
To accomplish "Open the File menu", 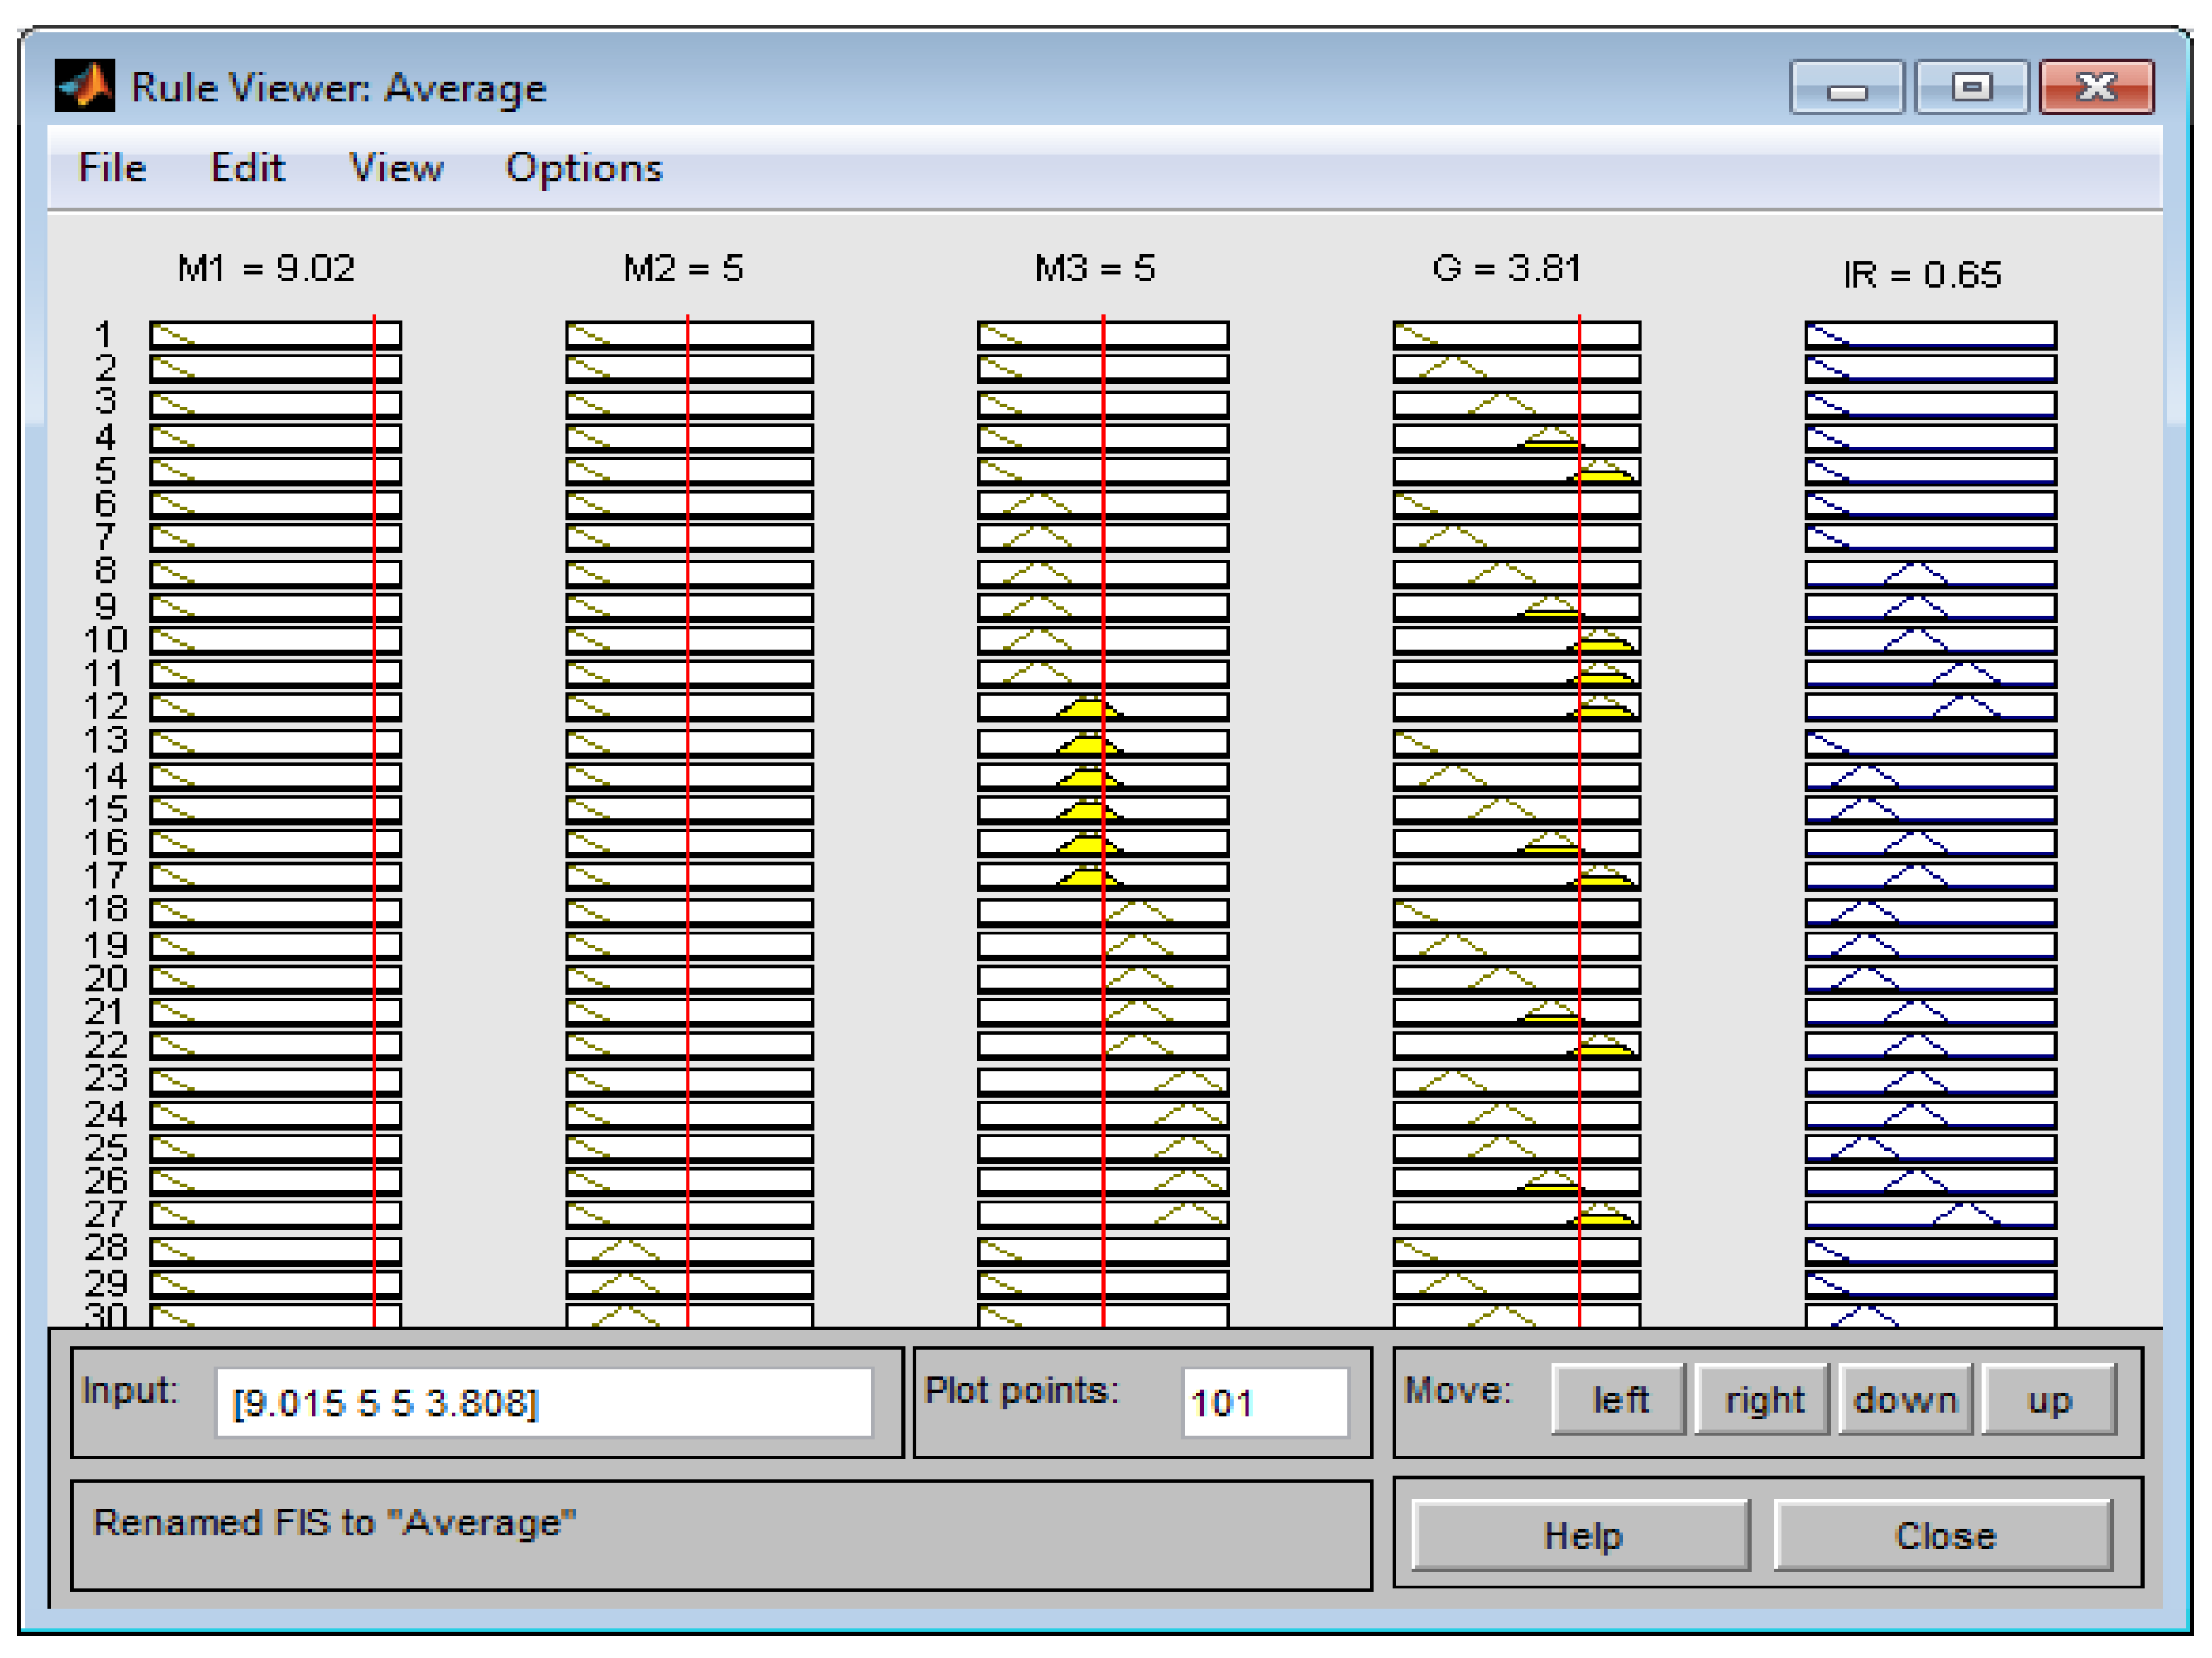I will tap(112, 168).
